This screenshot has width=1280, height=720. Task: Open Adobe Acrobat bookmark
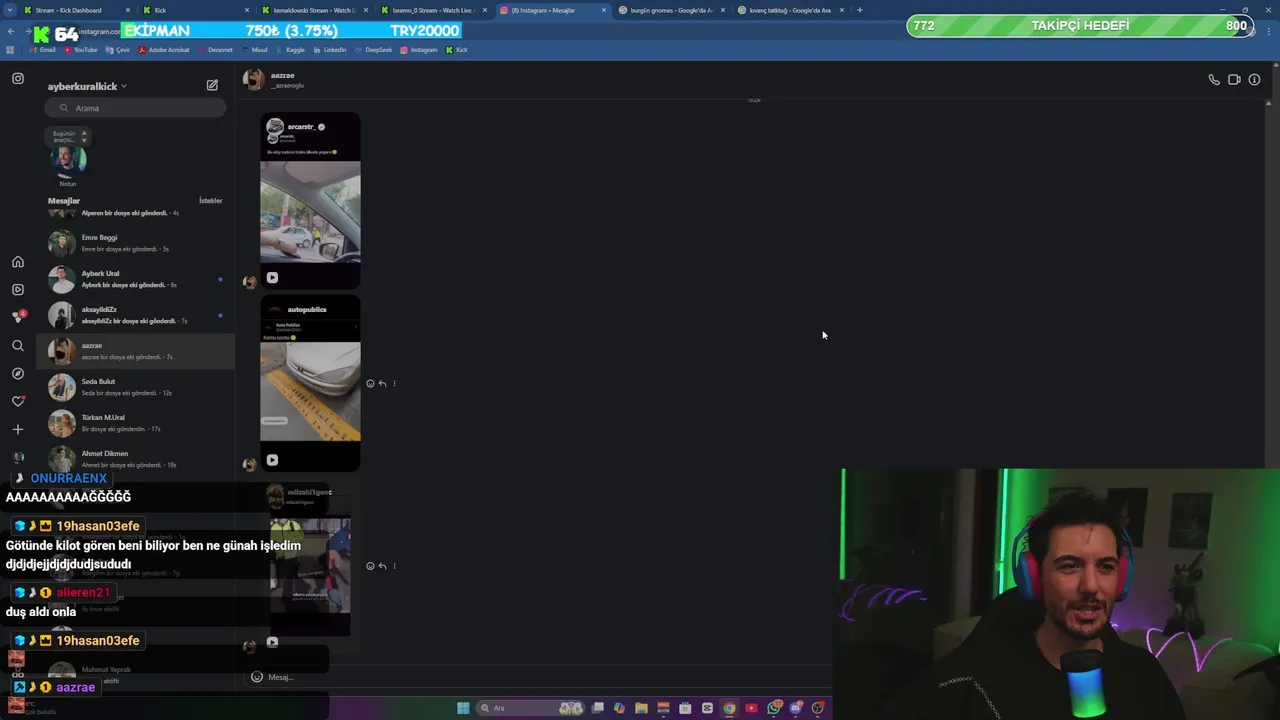click(x=164, y=50)
